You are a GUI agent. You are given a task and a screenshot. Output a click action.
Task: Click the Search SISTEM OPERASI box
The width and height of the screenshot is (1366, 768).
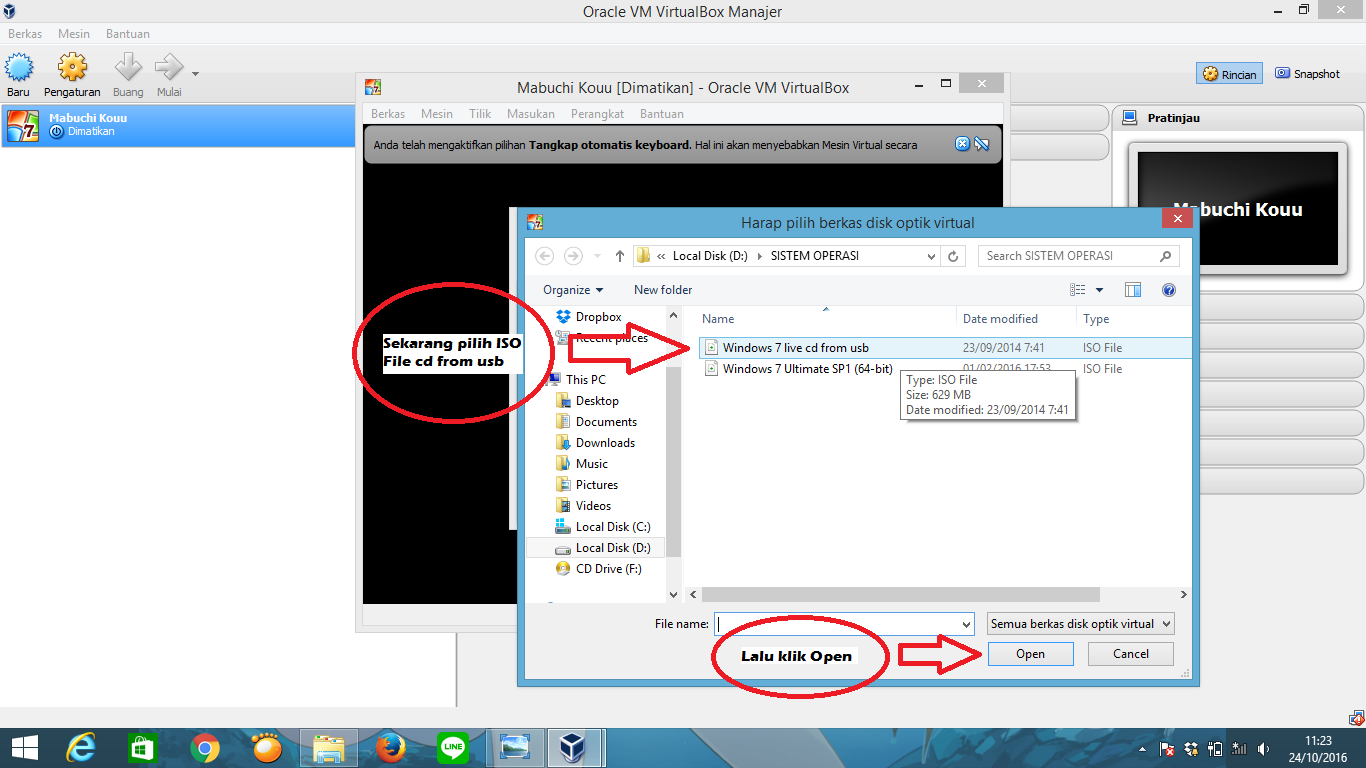[1078, 256]
